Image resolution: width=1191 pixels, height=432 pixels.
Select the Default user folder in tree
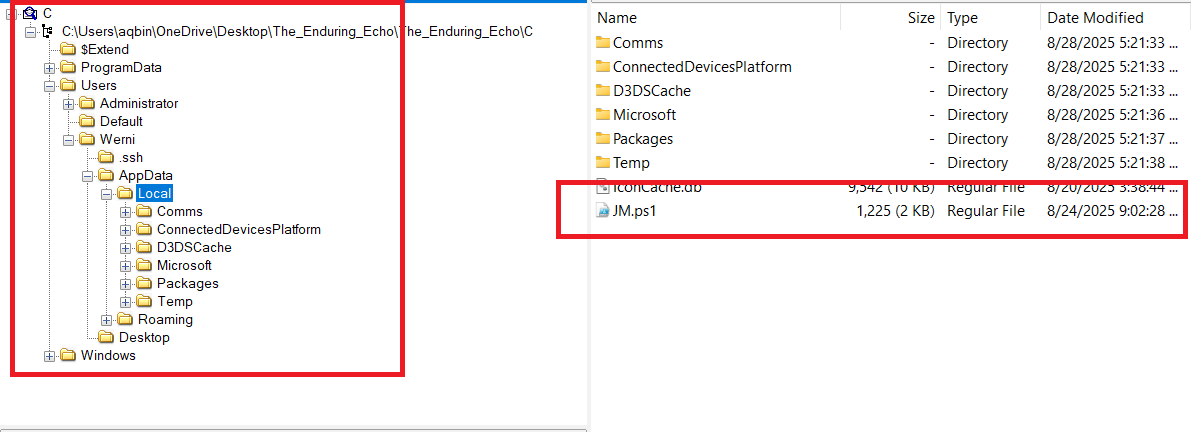[121, 122]
